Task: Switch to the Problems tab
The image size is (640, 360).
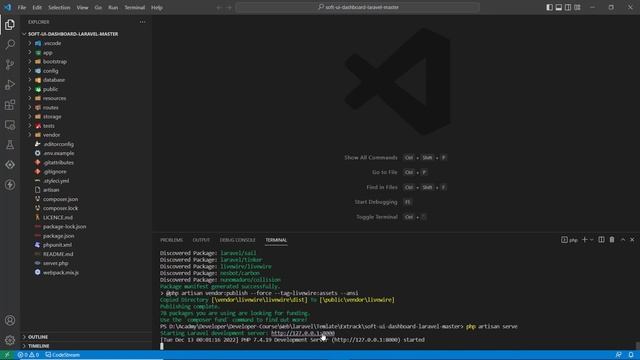Action: [171, 240]
